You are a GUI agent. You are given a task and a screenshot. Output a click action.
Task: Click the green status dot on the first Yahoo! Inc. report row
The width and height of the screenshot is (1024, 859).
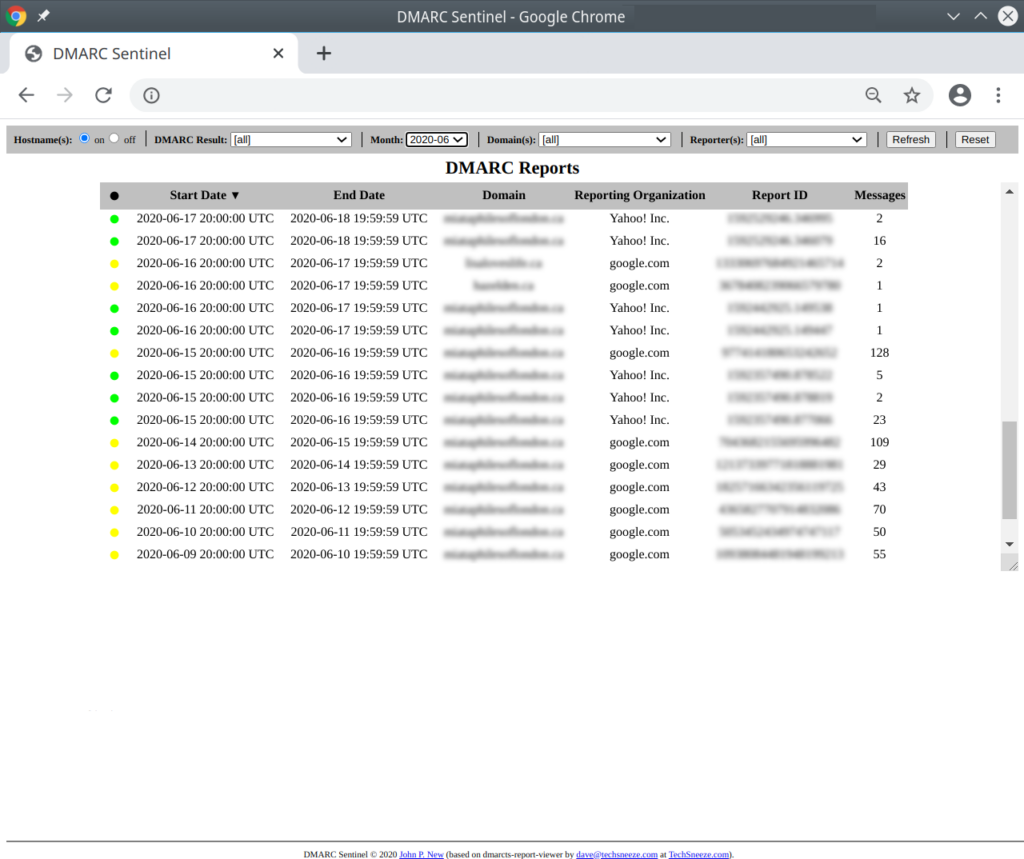[x=114, y=218]
